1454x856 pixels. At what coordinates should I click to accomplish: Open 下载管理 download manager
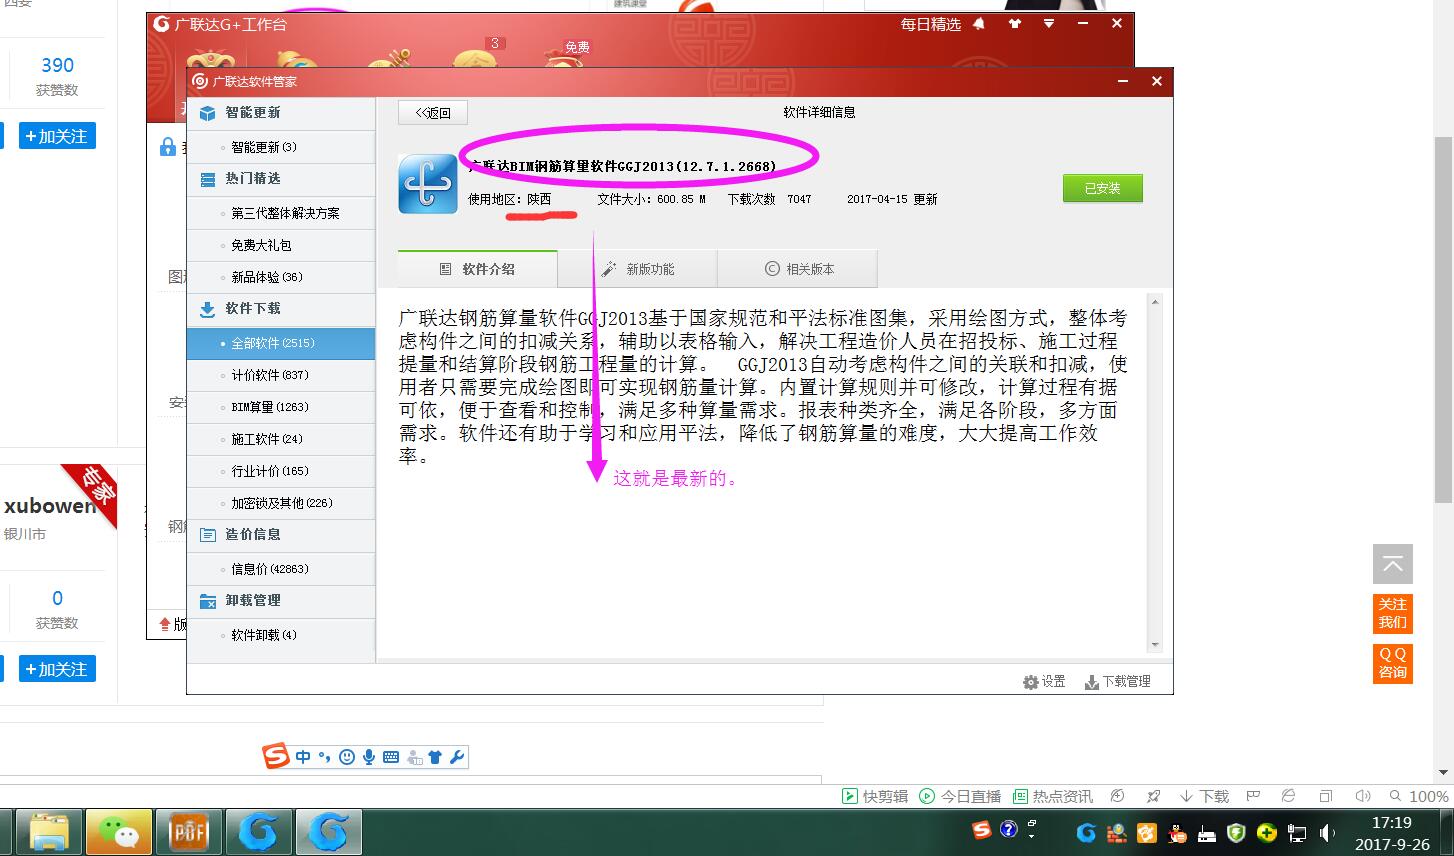tap(1118, 681)
